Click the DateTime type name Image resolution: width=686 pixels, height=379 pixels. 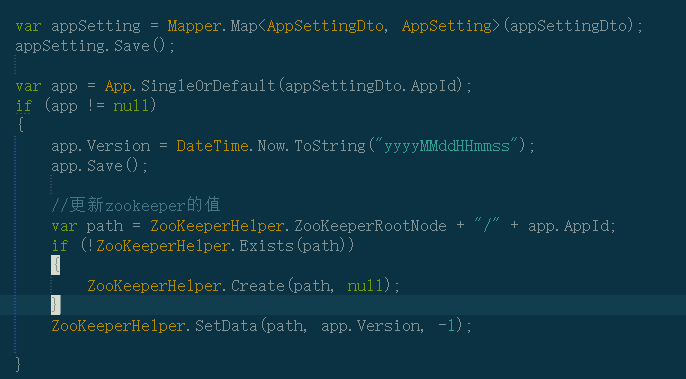(x=212, y=146)
